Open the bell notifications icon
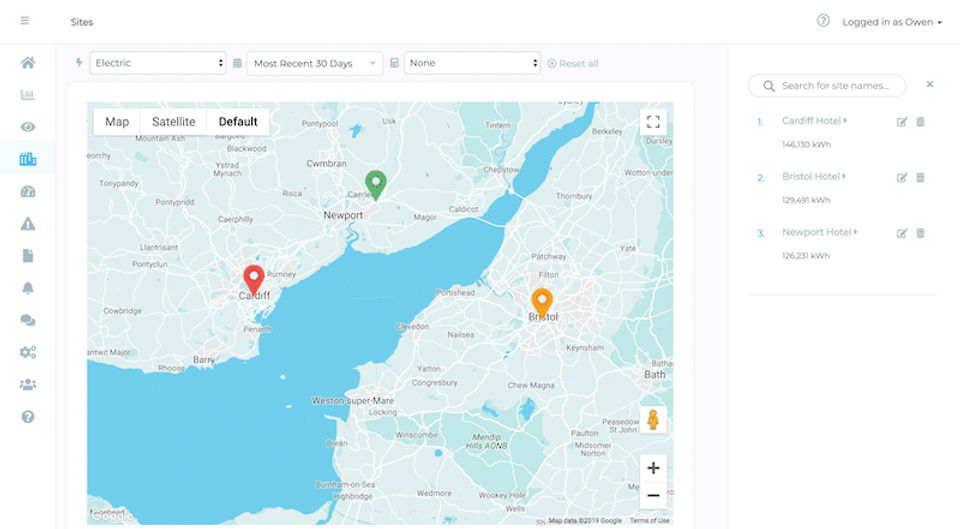Image resolution: width=960 pixels, height=529 pixels. coord(28,288)
